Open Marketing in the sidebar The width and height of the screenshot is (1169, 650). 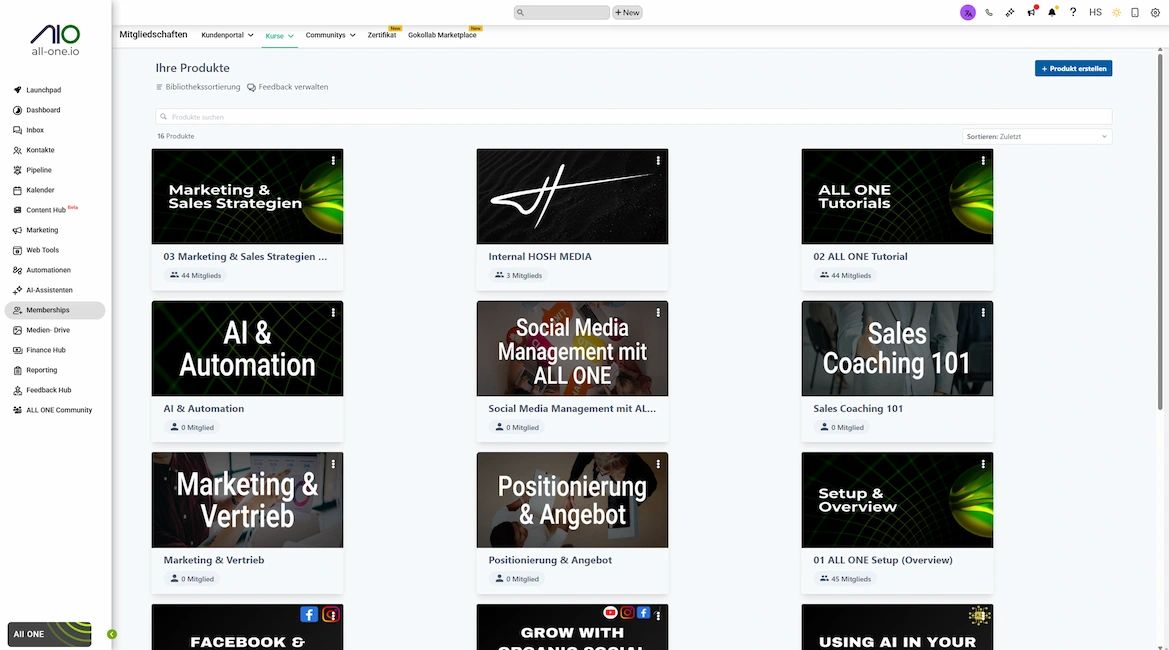click(x=42, y=230)
